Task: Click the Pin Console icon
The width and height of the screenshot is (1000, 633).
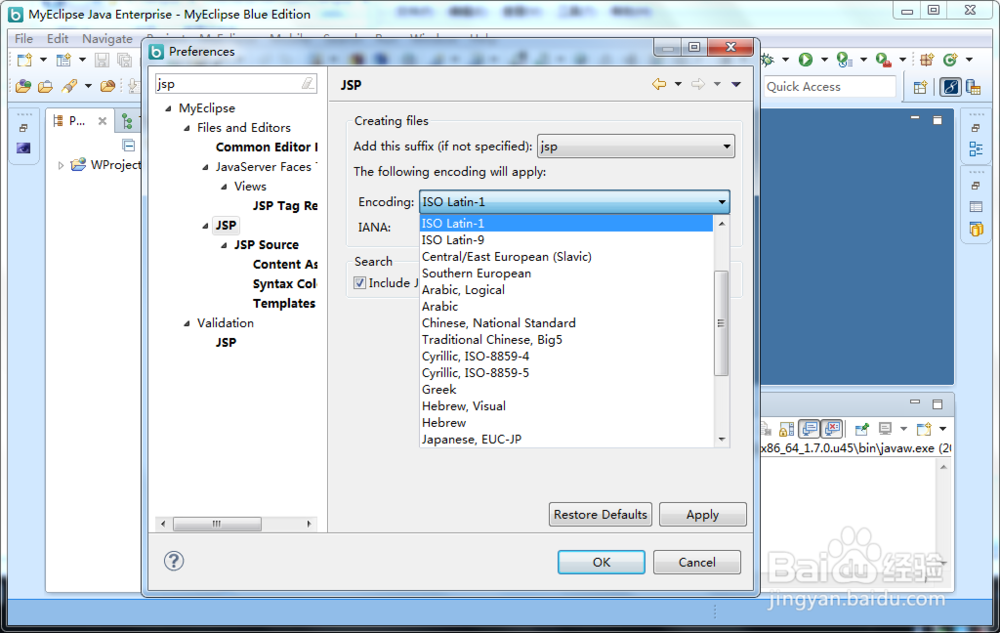Action: coord(862,428)
